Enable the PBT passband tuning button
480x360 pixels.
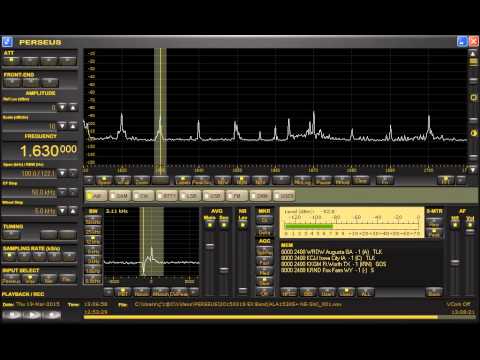[123, 292]
